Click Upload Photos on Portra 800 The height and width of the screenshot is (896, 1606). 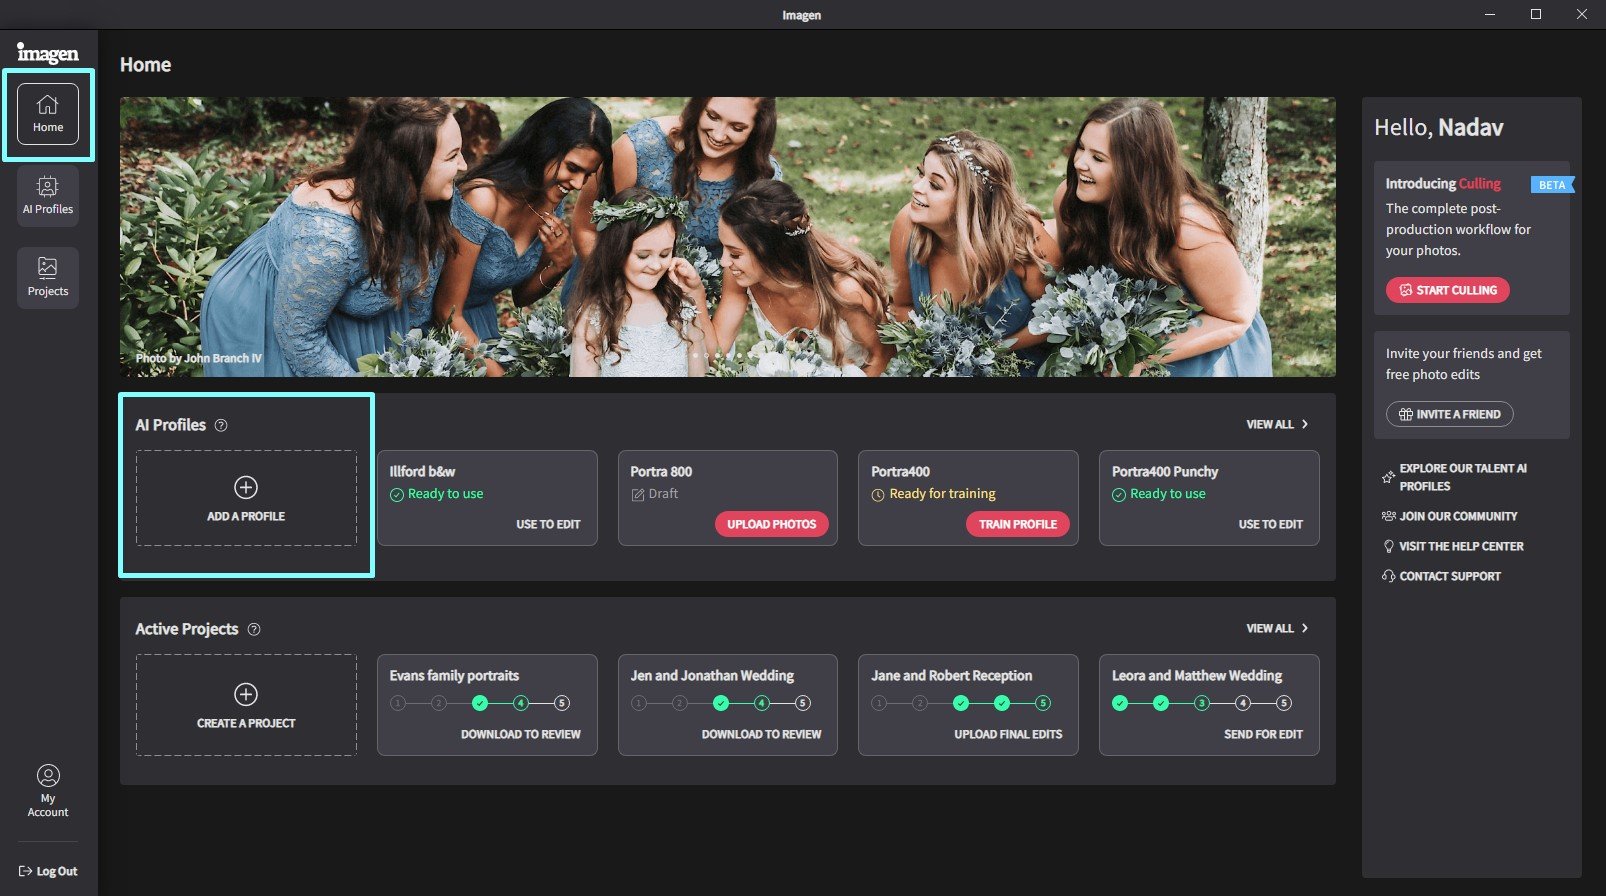(771, 524)
